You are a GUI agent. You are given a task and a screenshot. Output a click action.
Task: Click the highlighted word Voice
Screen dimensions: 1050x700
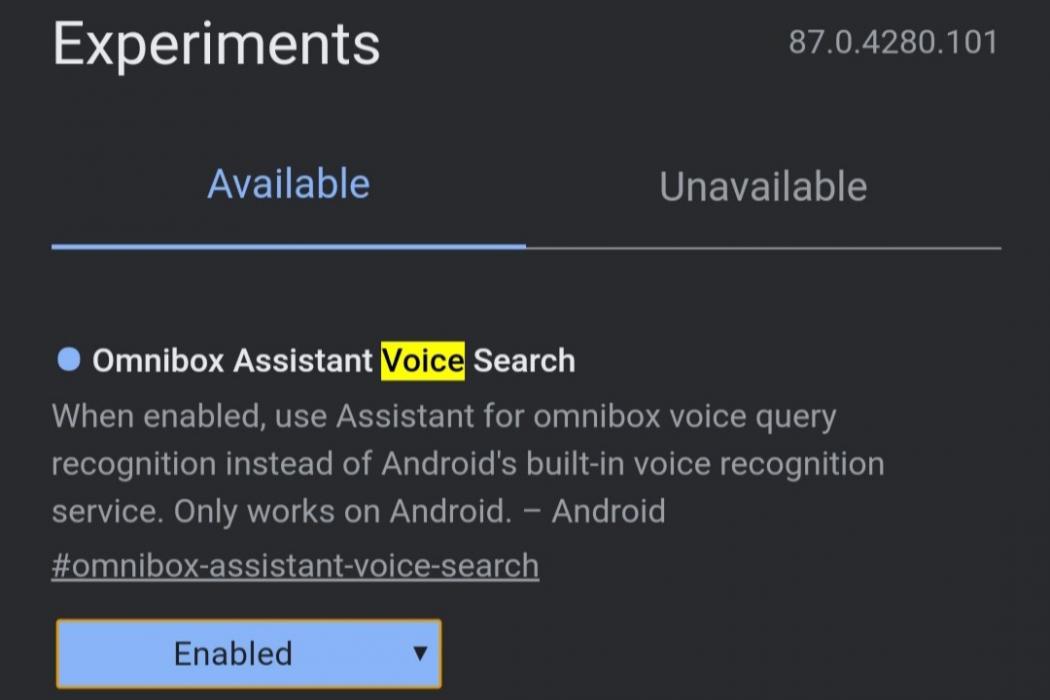(423, 360)
